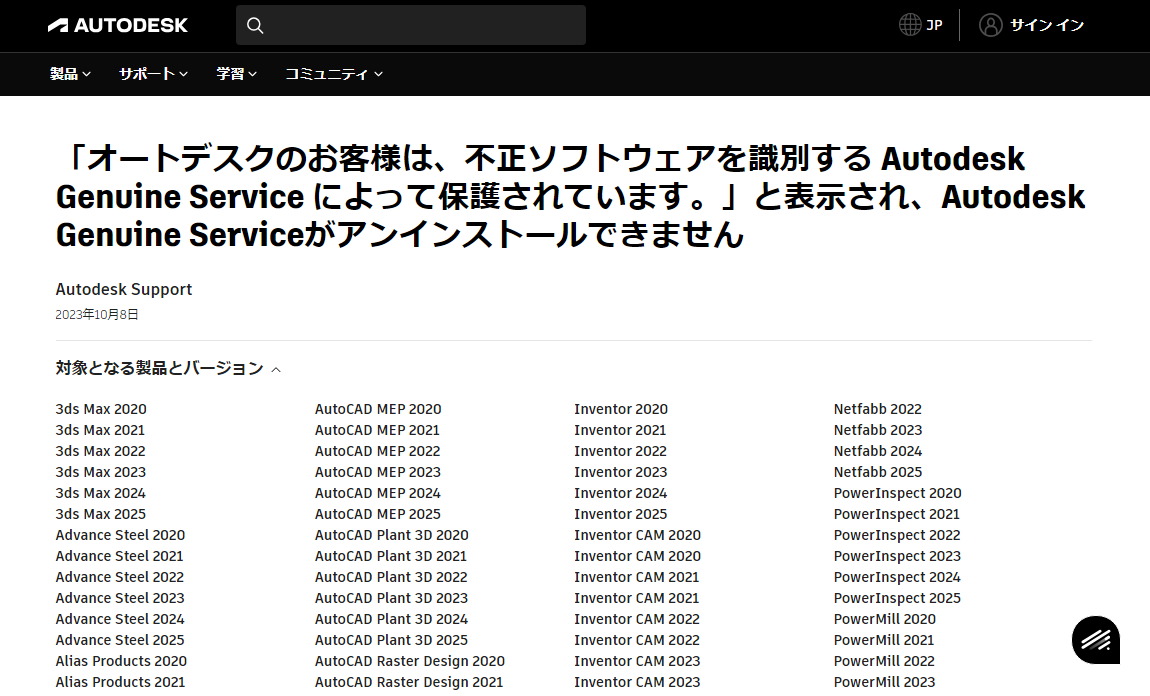Click AutoCAD Plant 3D 2020 entry
The width and height of the screenshot is (1150, 696).
[392, 535]
